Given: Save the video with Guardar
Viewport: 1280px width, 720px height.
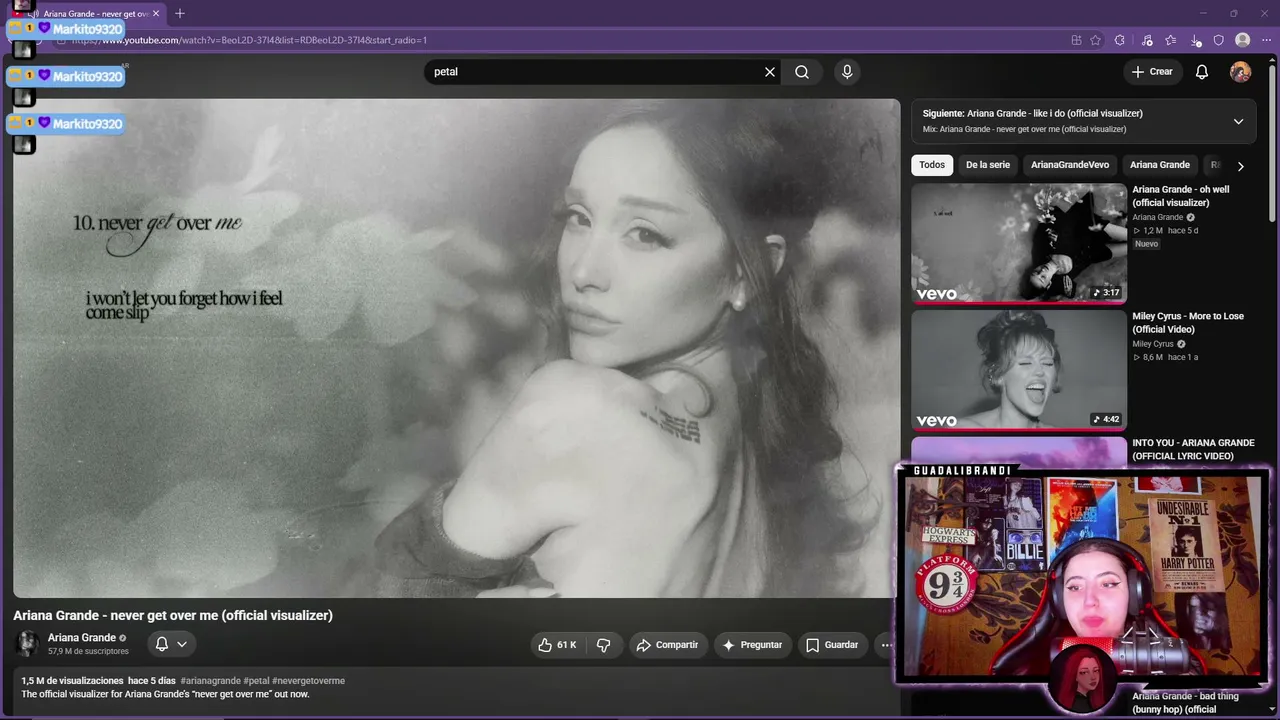Looking at the screenshot, I should (x=832, y=645).
